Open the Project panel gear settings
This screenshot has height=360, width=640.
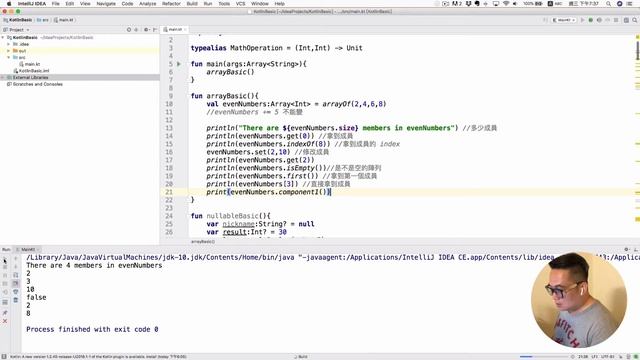tap(147, 30)
